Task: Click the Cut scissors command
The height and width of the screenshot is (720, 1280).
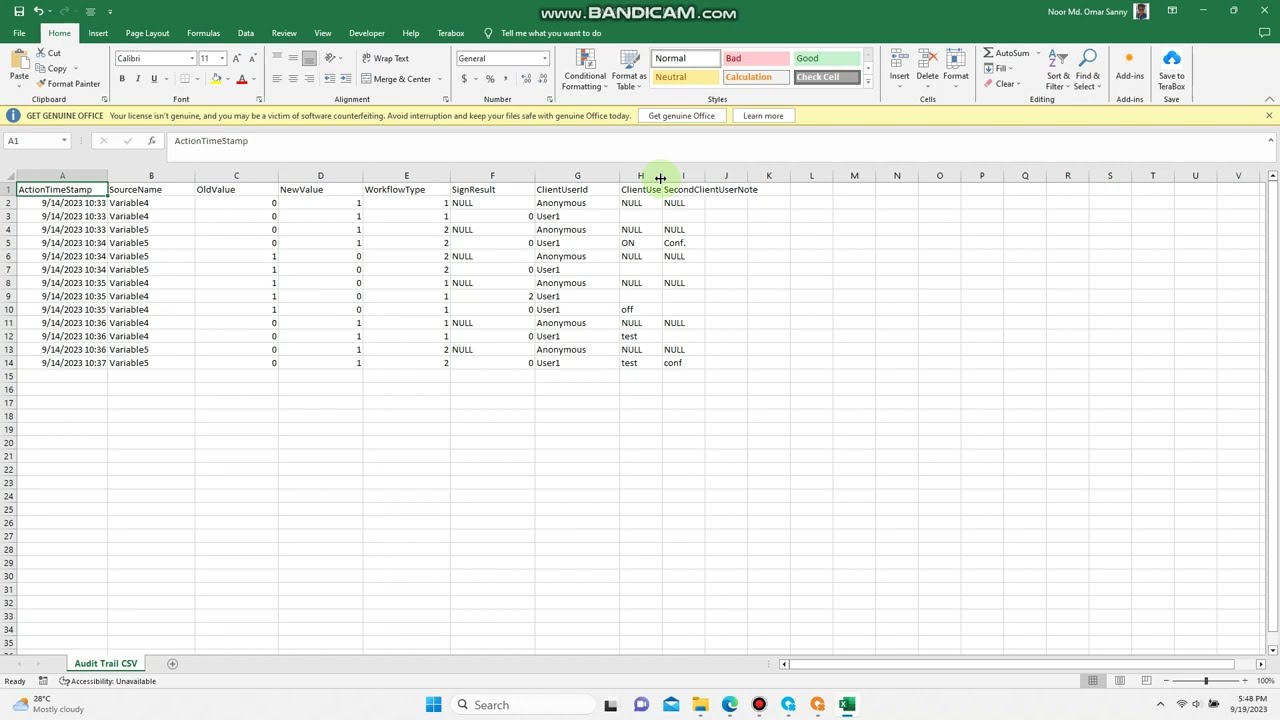Action: point(49,53)
